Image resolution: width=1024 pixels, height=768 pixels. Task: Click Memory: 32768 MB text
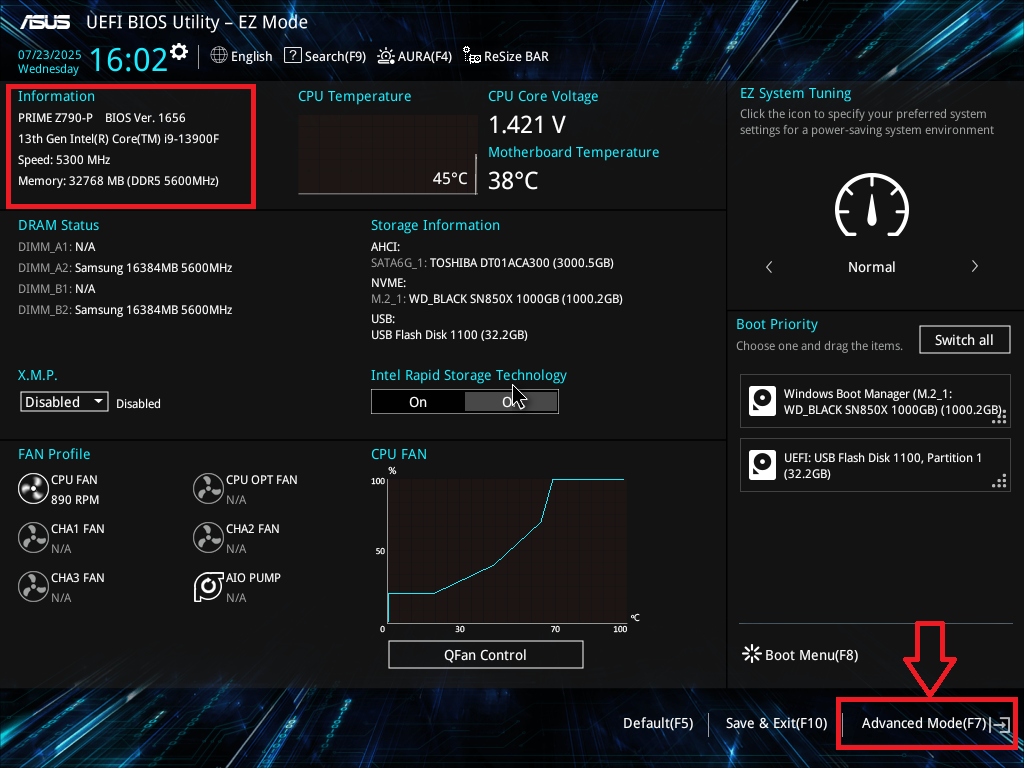[x=118, y=181]
